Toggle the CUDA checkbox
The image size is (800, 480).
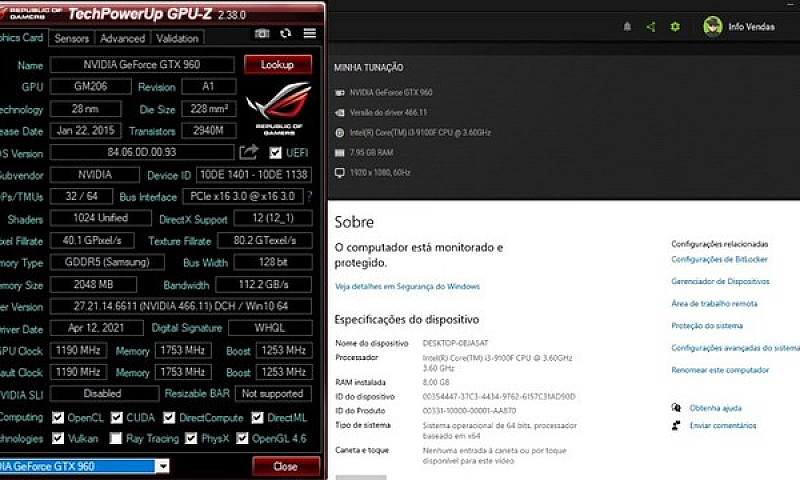click(117, 418)
